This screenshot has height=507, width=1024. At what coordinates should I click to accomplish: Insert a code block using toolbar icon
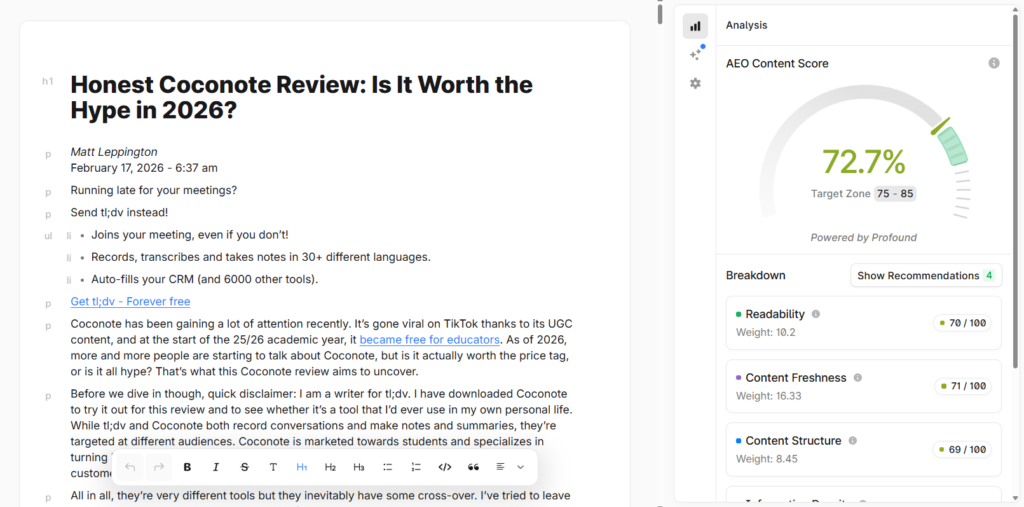click(445, 467)
